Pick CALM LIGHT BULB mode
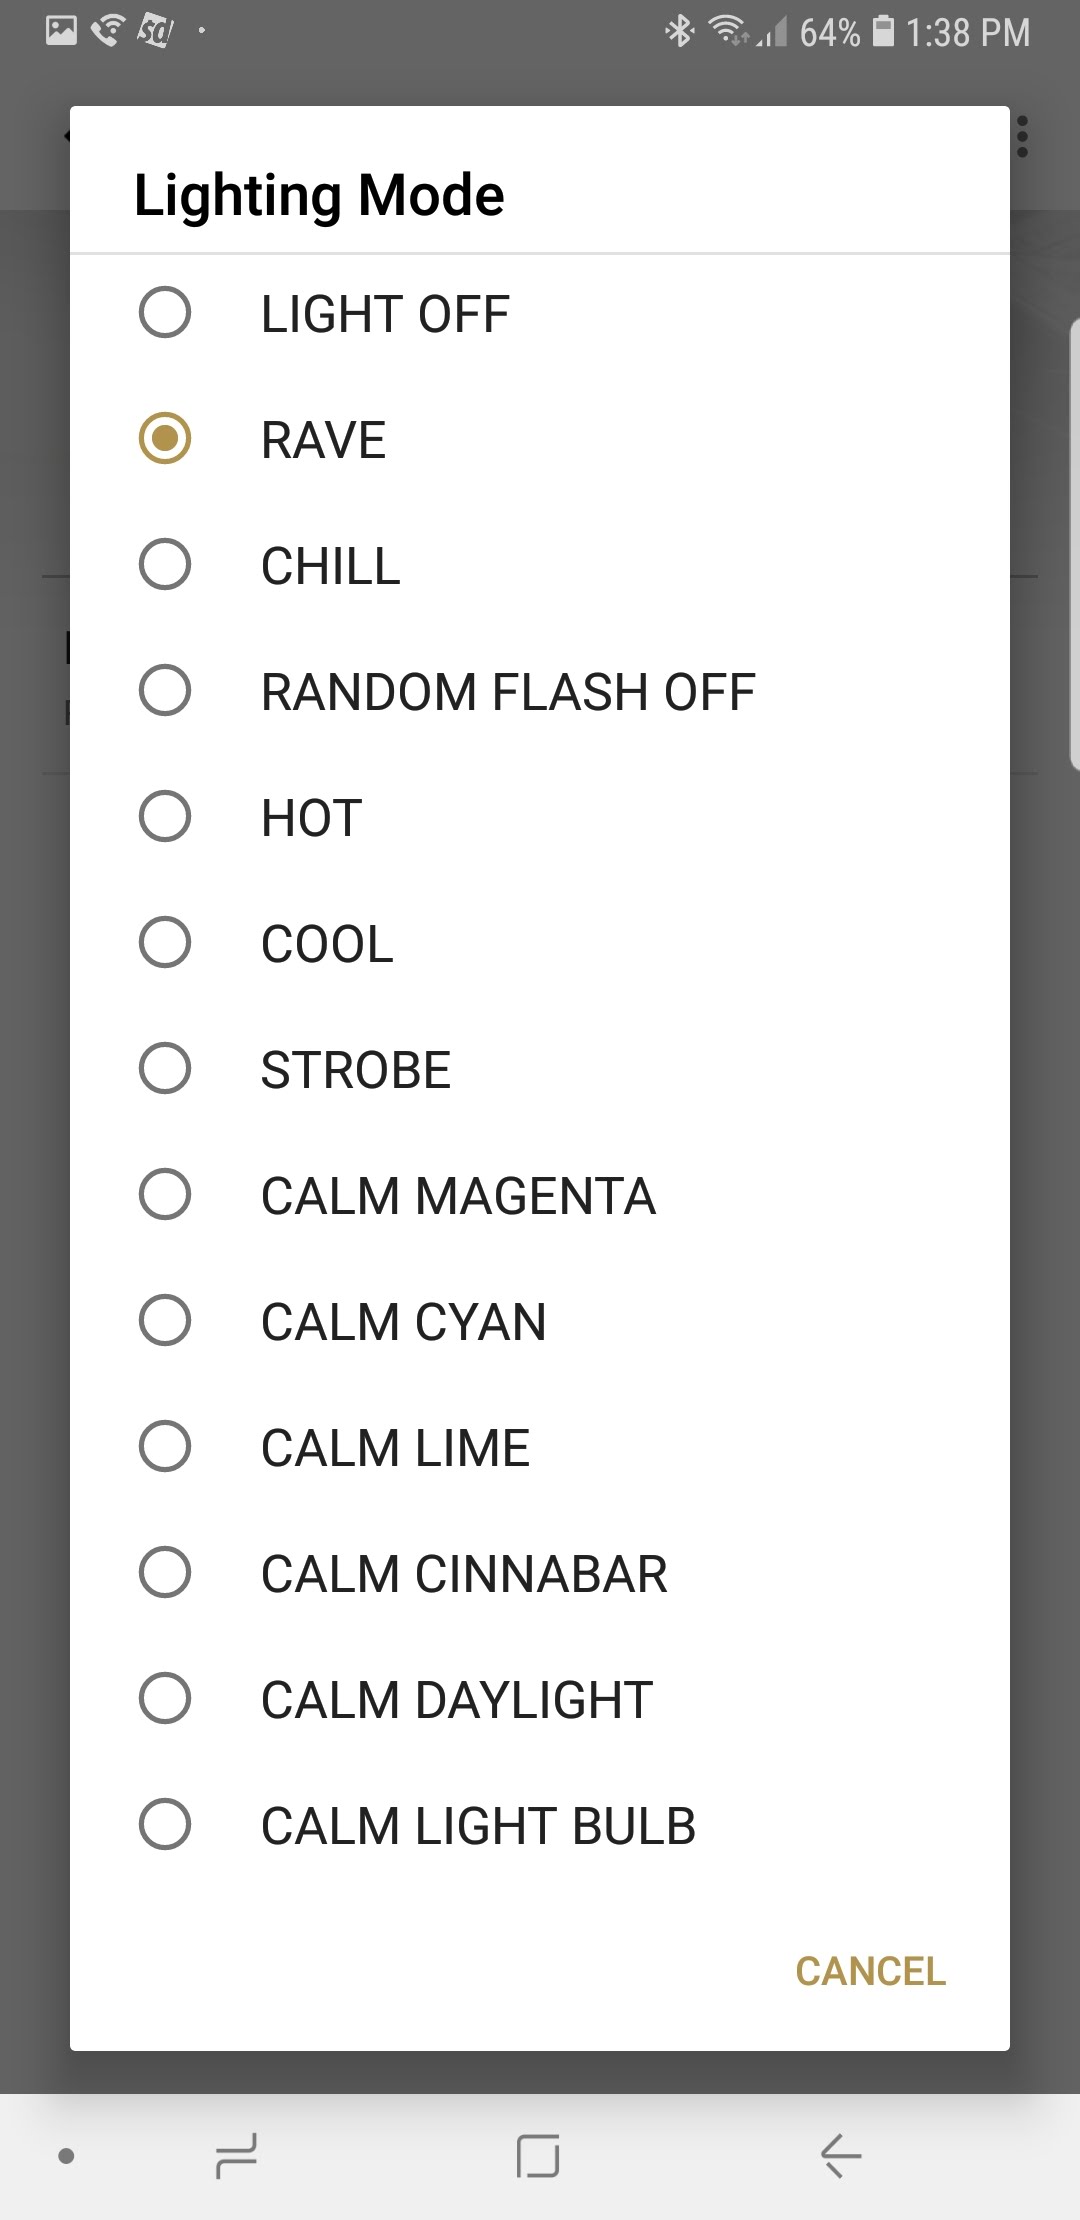The image size is (1080, 2220). (x=165, y=1825)
